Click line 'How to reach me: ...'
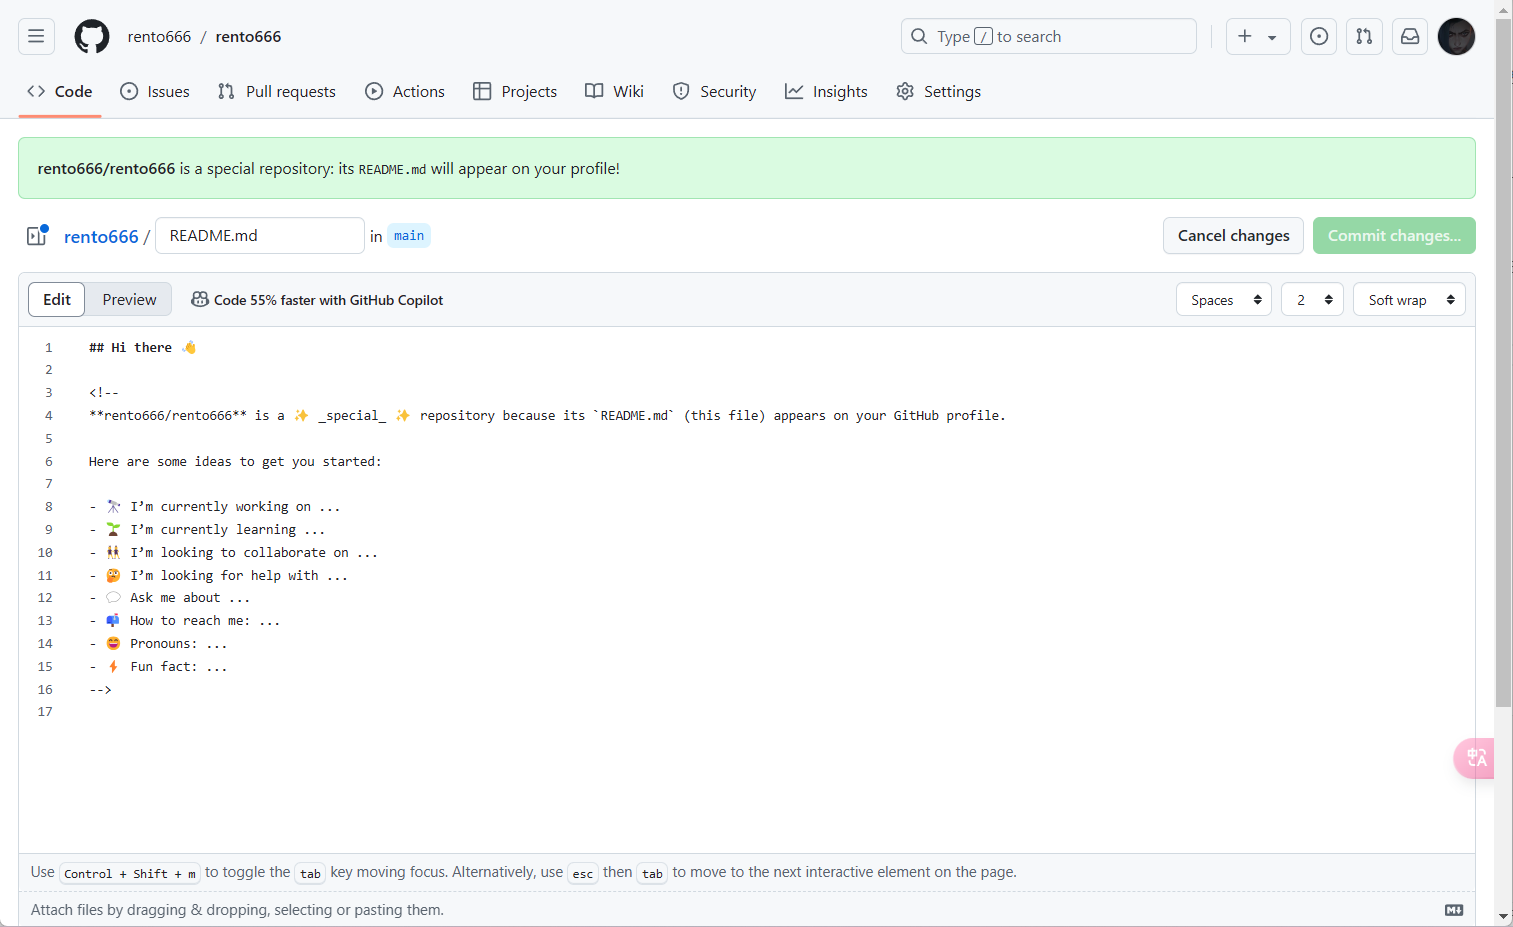Image resolution: width=1513 pixels, height=927 pixels. point(185,621)
